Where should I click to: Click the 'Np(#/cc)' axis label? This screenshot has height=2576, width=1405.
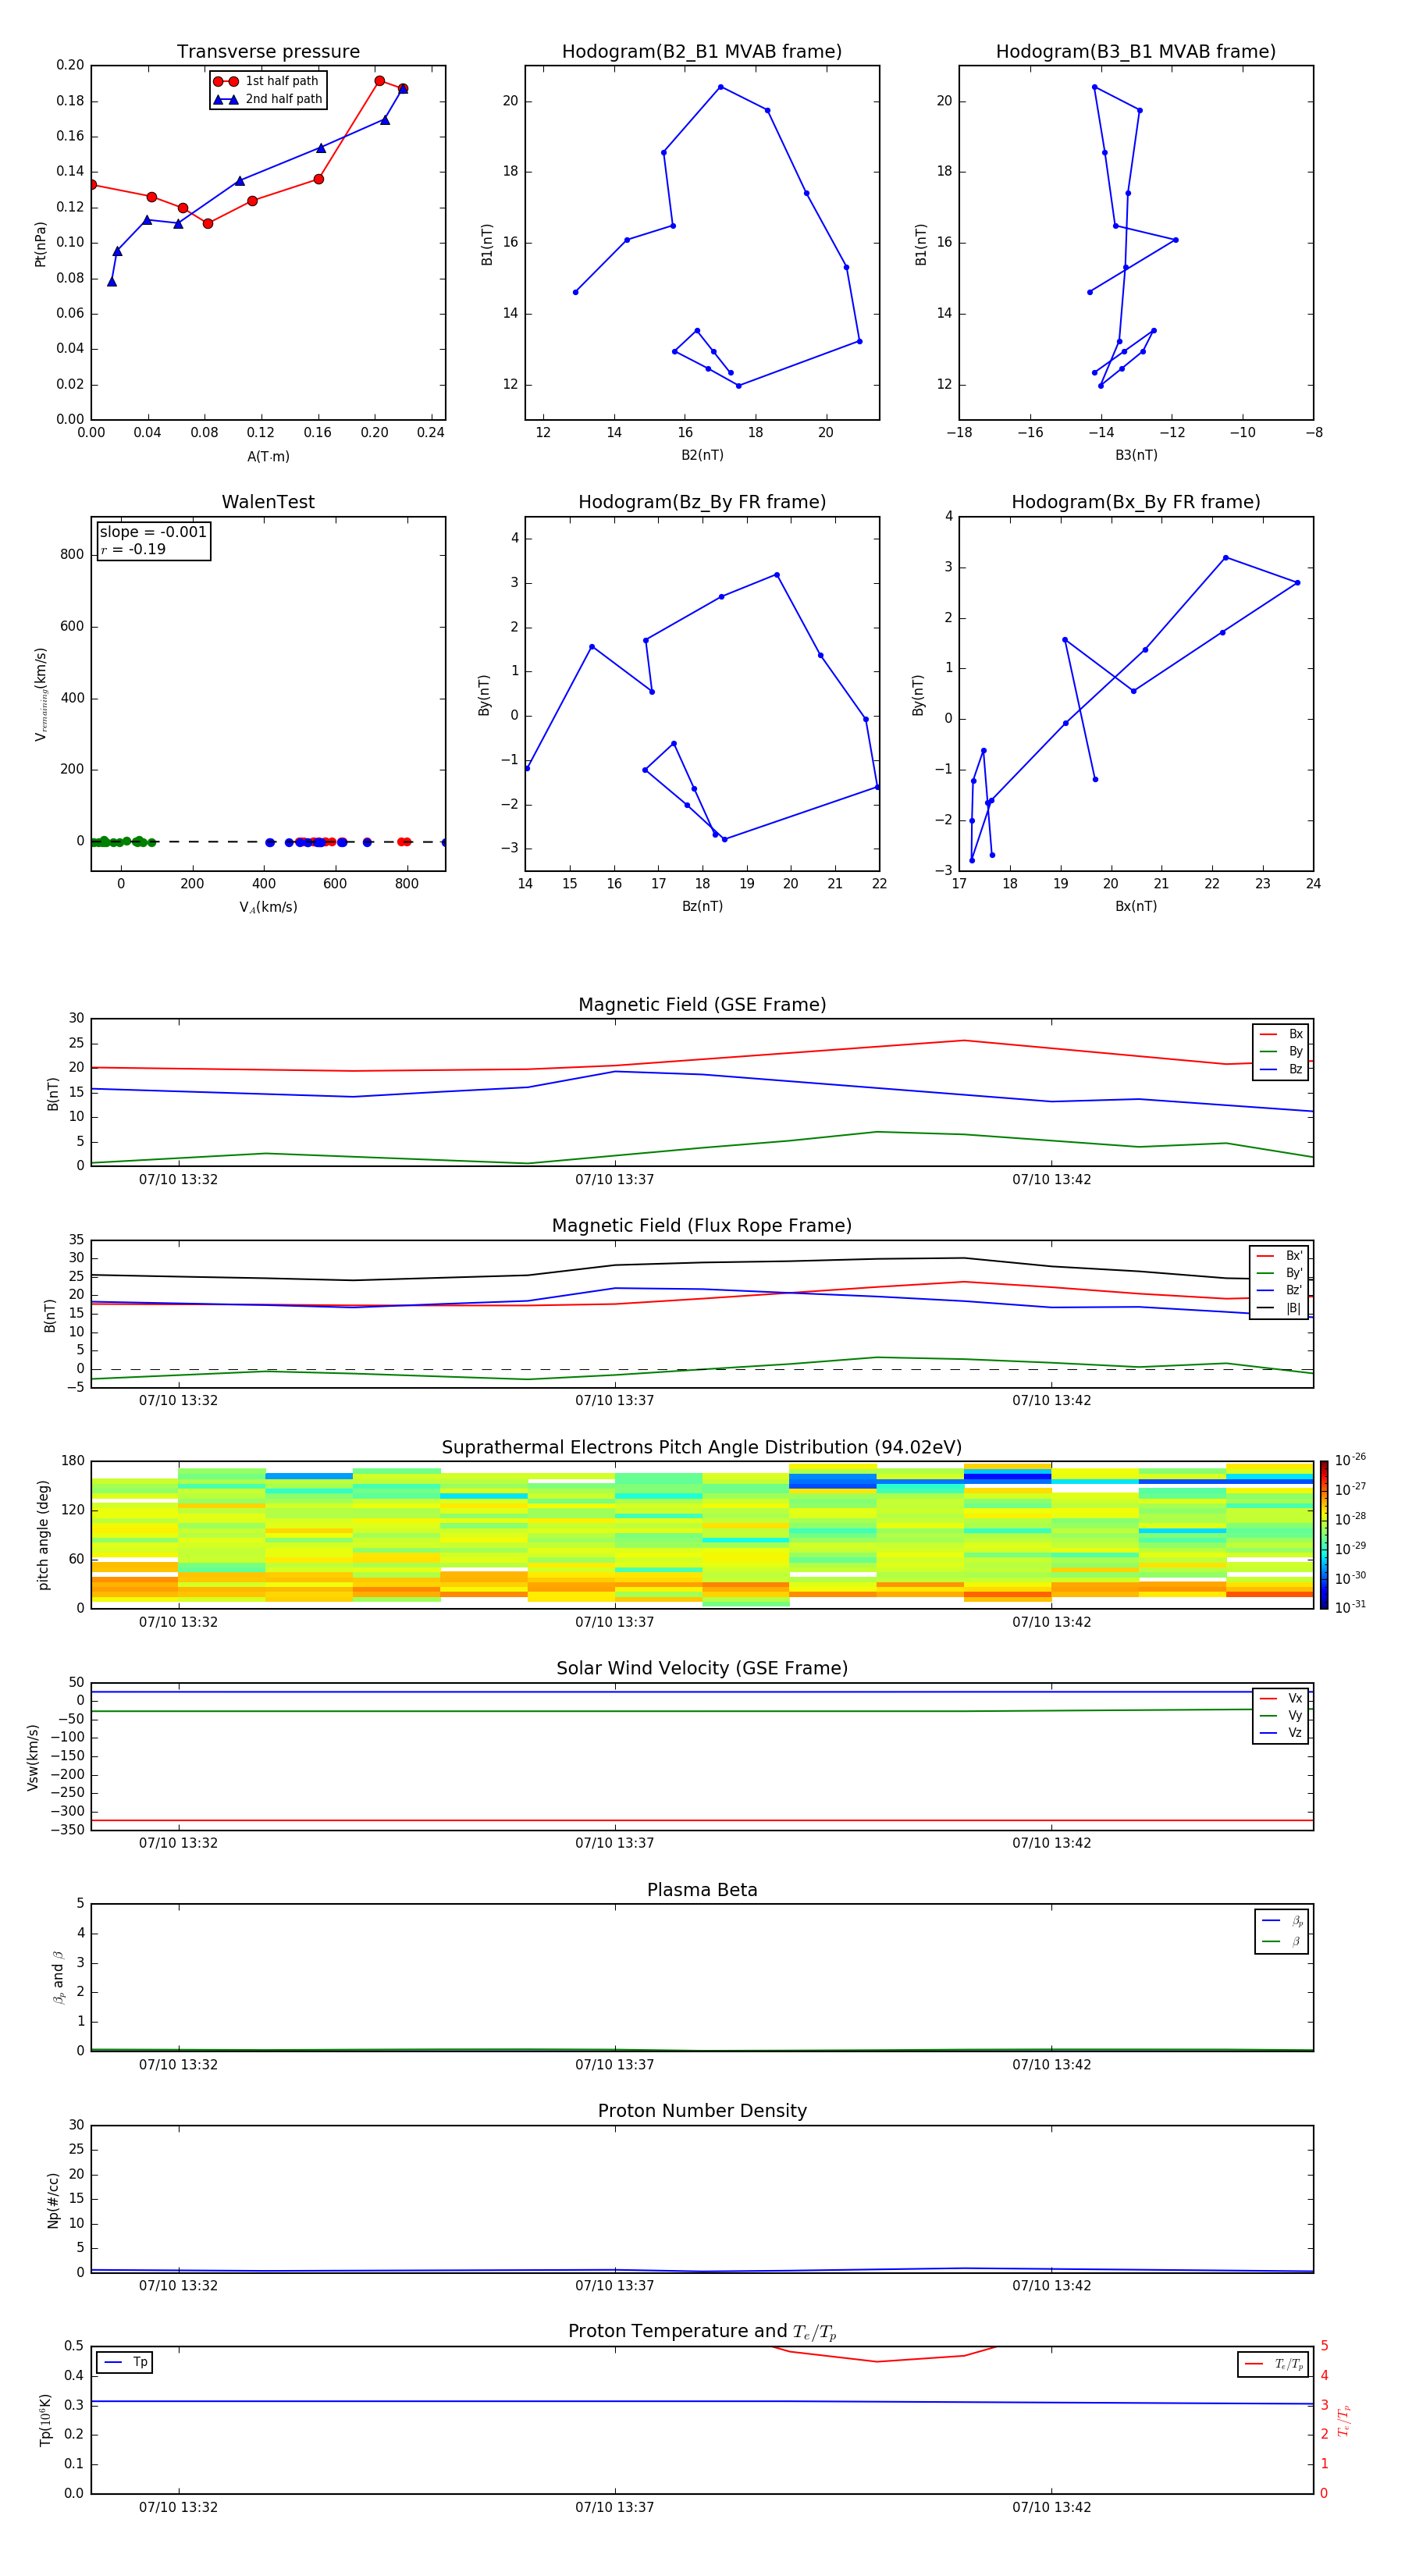point(53,2200)
